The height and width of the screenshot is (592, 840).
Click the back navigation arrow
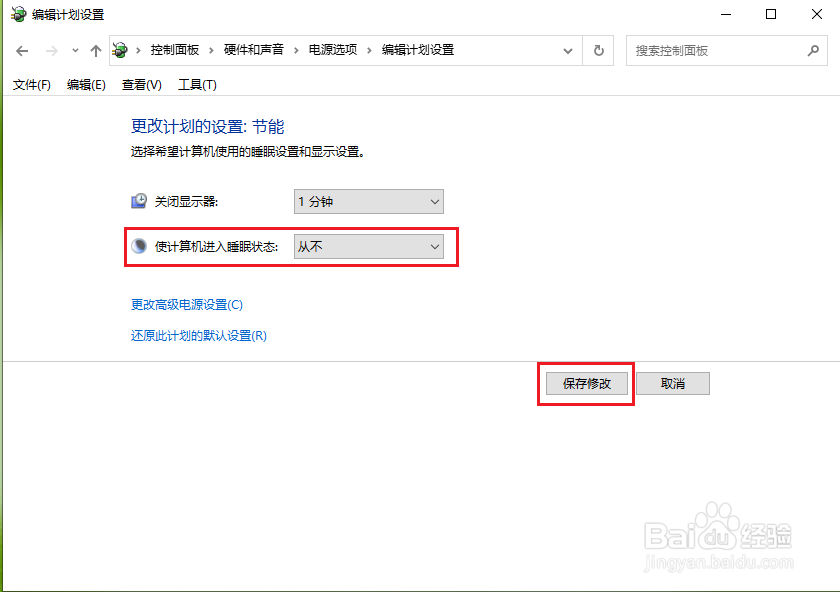tap(22, 50)
